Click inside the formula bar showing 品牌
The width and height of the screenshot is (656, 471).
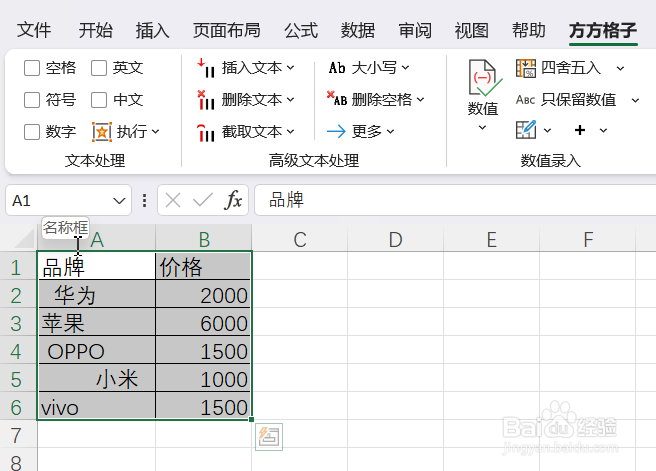(455, 200)
